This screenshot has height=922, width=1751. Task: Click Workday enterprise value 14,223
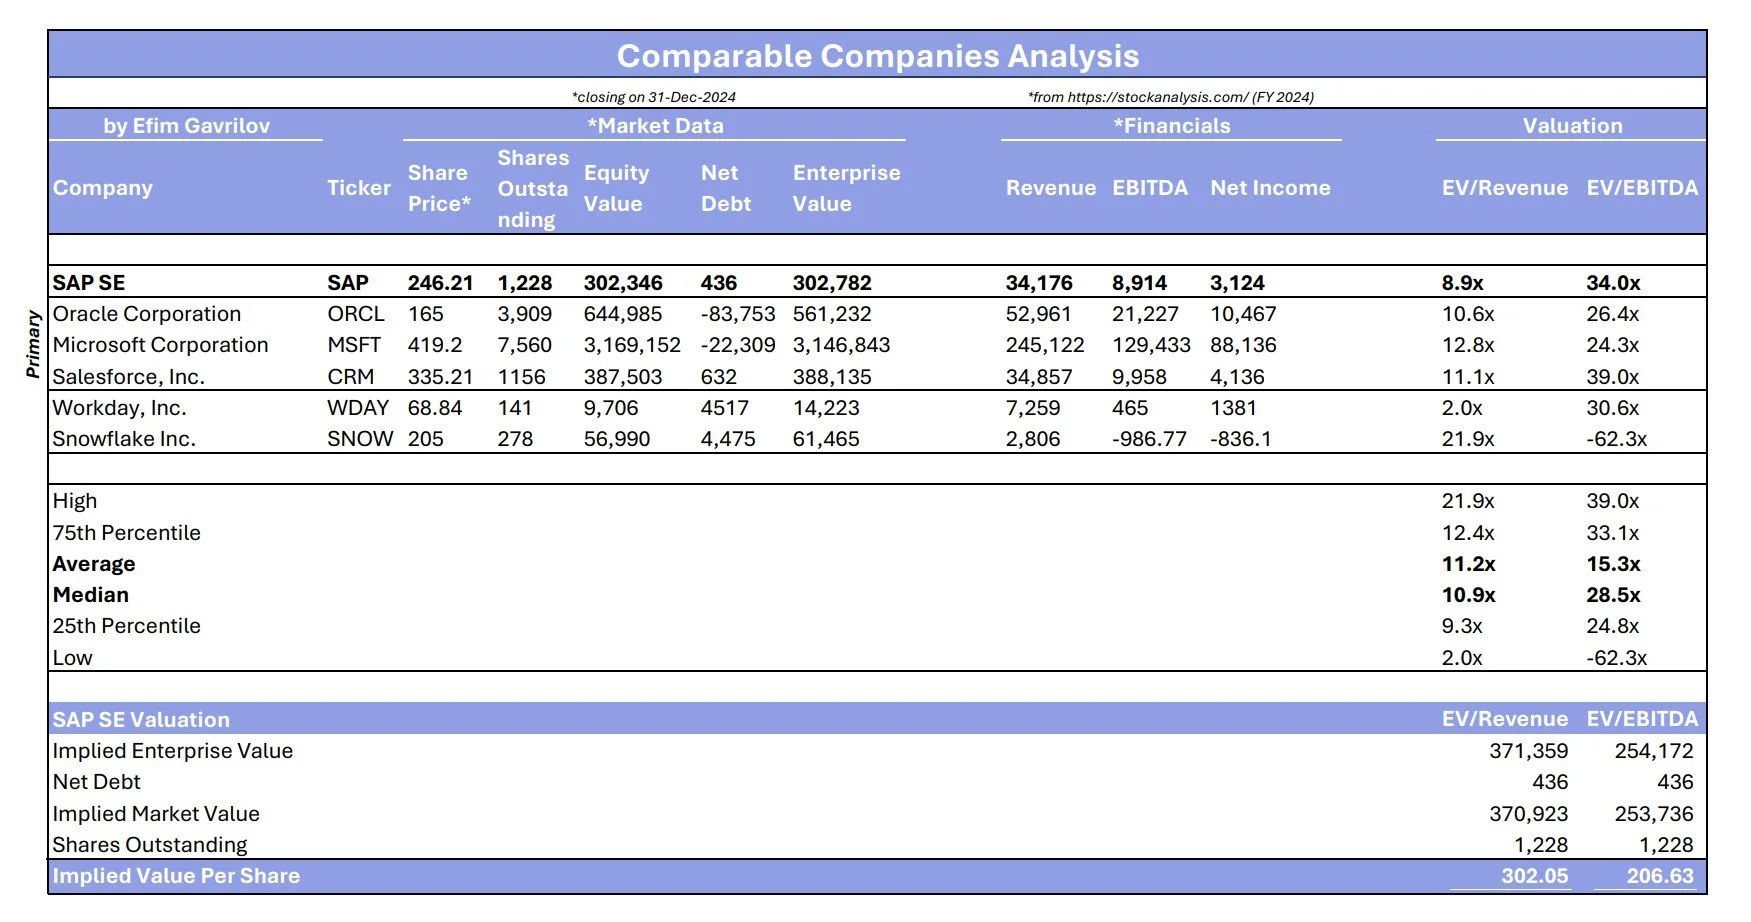(826, 408)
